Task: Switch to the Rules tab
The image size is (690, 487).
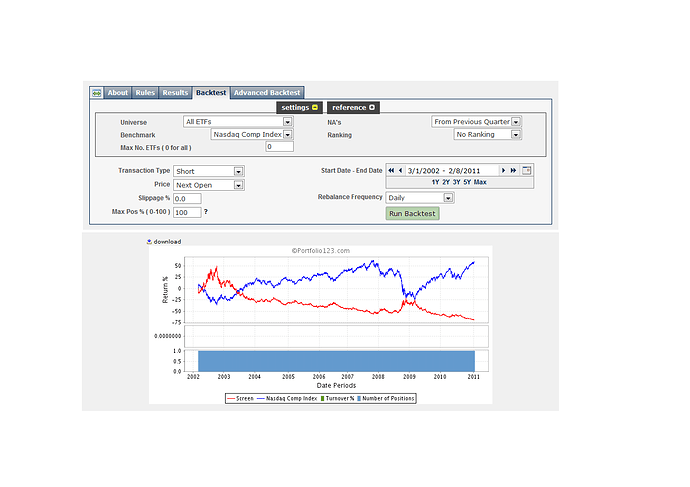Action: pyautogui.click(x=145, y=93)
